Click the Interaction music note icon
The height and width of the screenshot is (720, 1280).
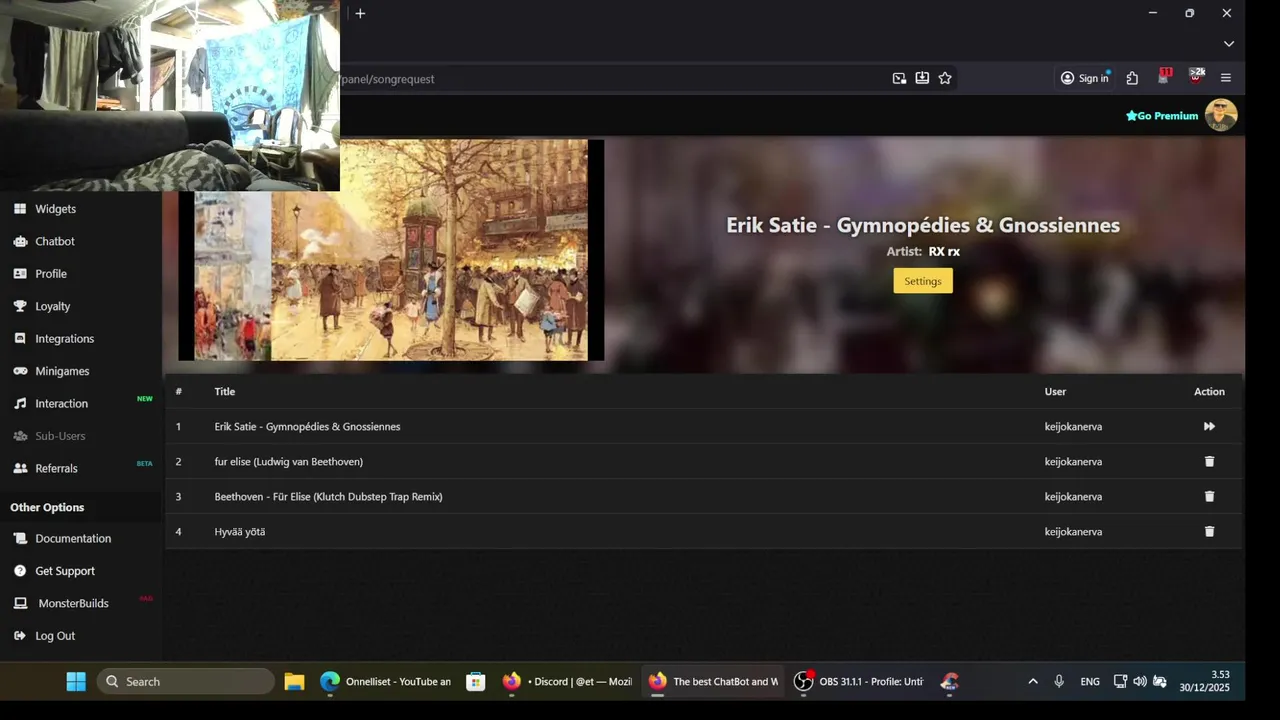[20, 404]
